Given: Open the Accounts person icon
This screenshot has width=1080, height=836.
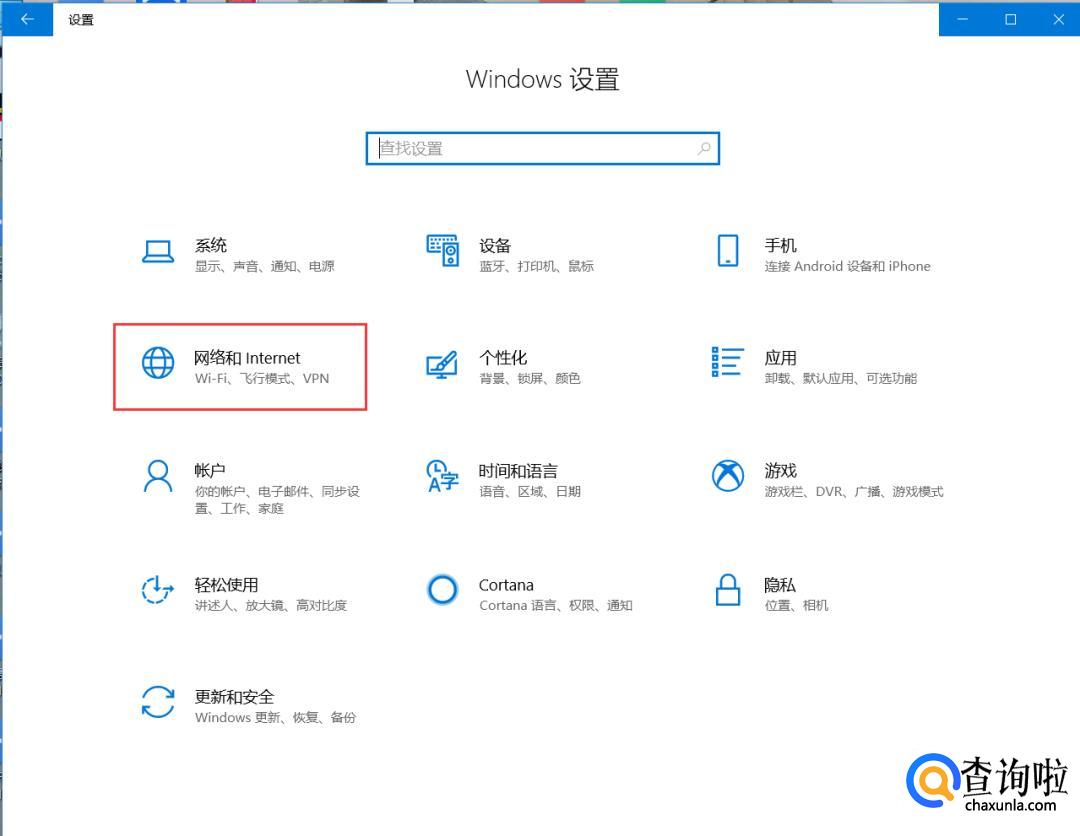Looking at the screenshot, I should 158,476.
